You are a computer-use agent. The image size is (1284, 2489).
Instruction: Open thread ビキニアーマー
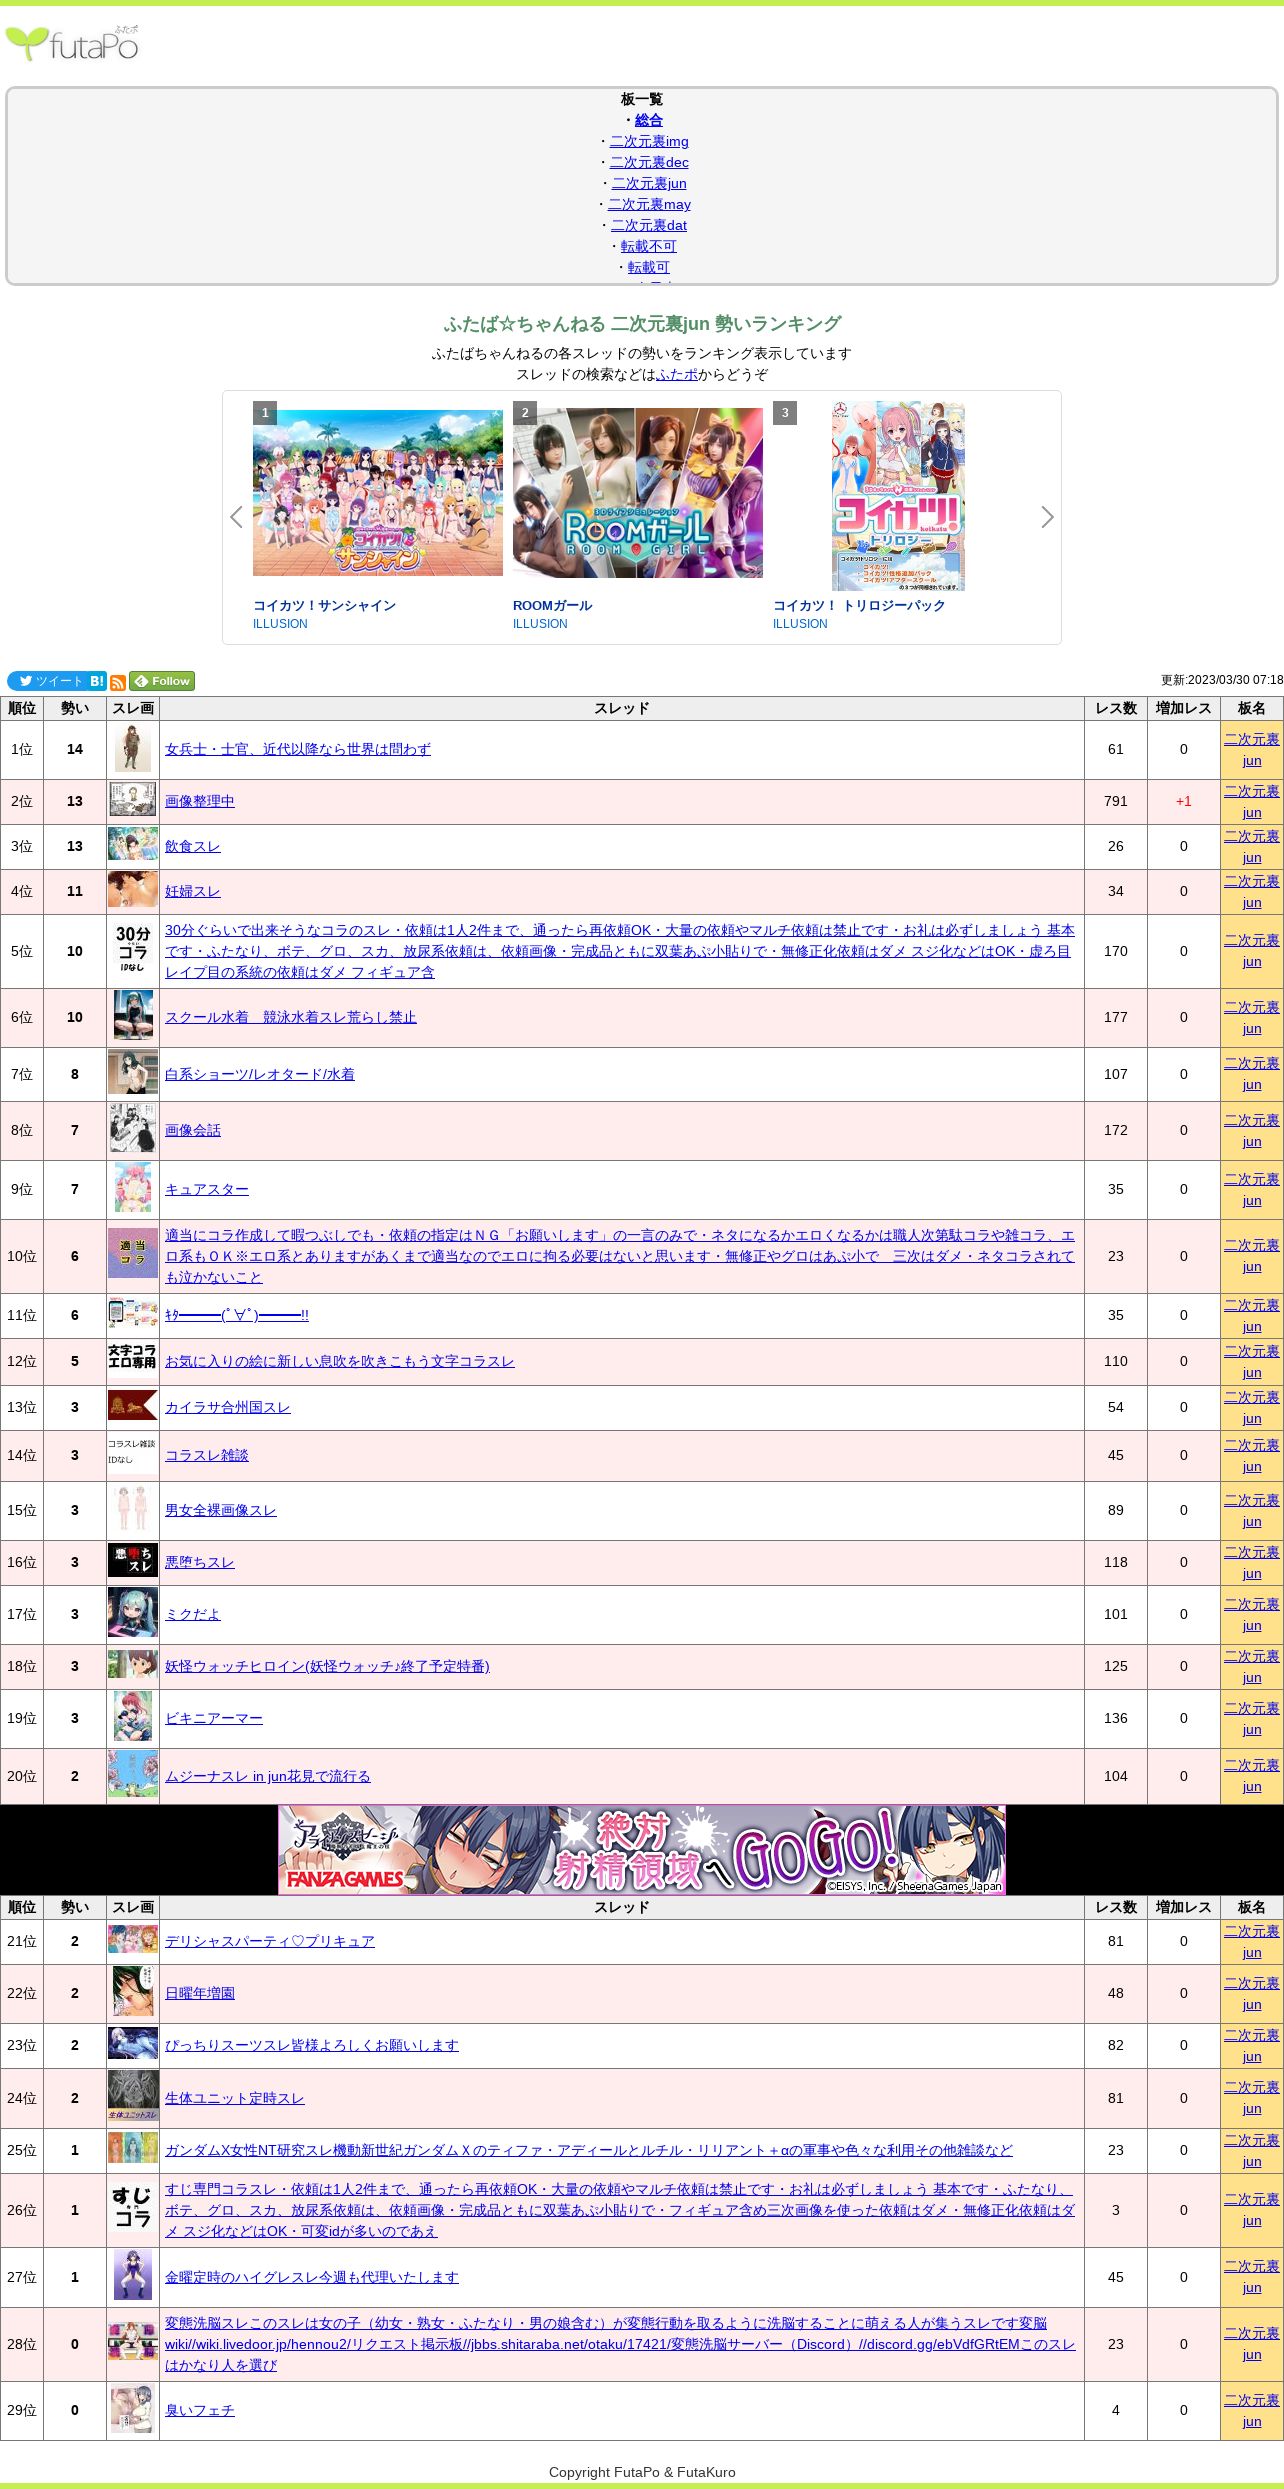click(214, 1718)
